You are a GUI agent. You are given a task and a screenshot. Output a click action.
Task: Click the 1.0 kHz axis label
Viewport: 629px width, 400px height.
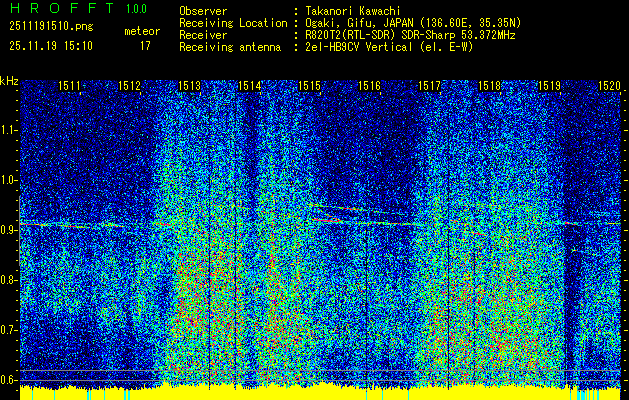point(8,180)
